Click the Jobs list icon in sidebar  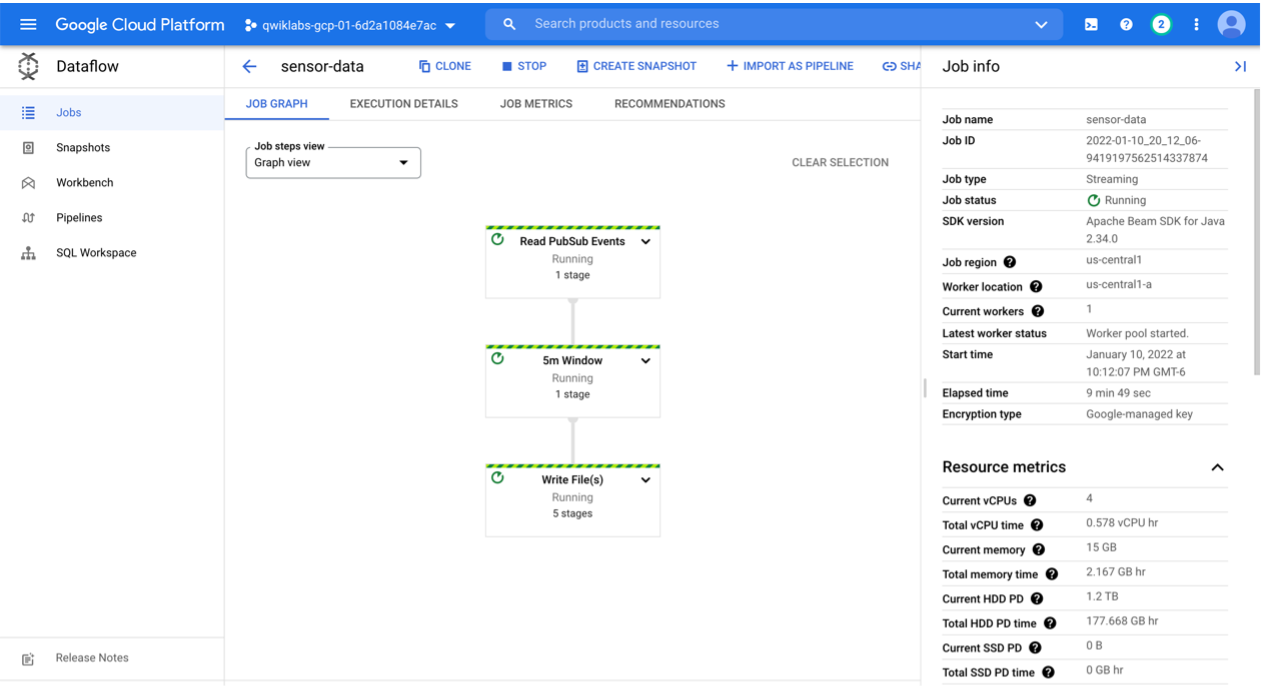pyautogui.click(x=29, y=113)
